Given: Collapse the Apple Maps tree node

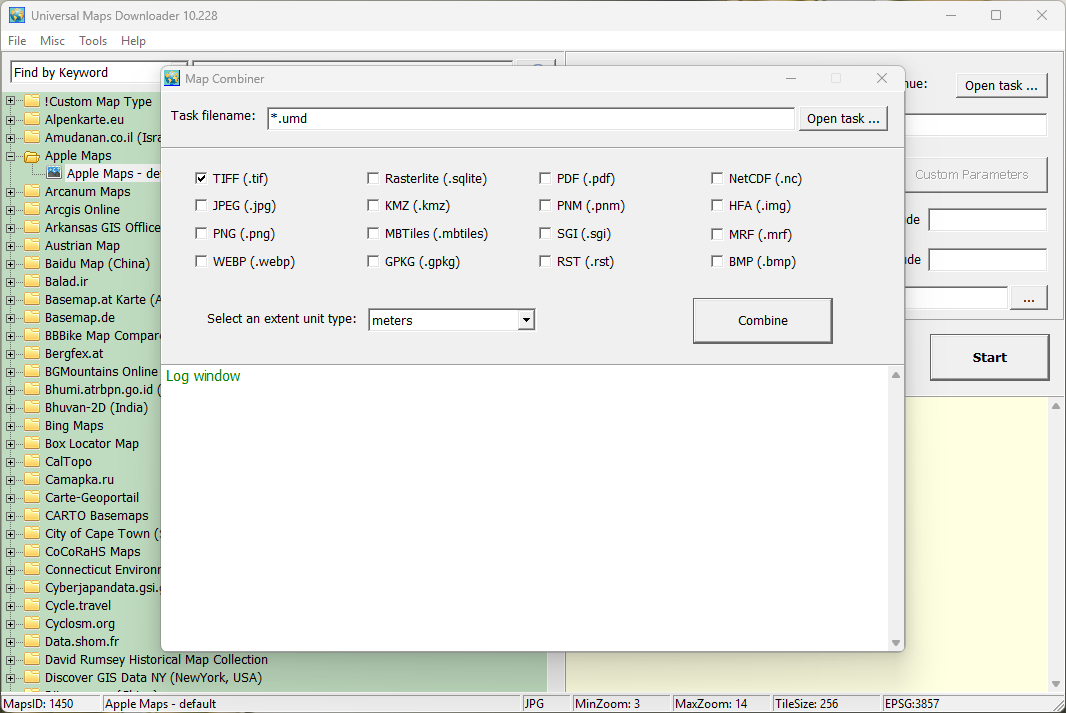Looking at the screenshot, I should 11,156.
